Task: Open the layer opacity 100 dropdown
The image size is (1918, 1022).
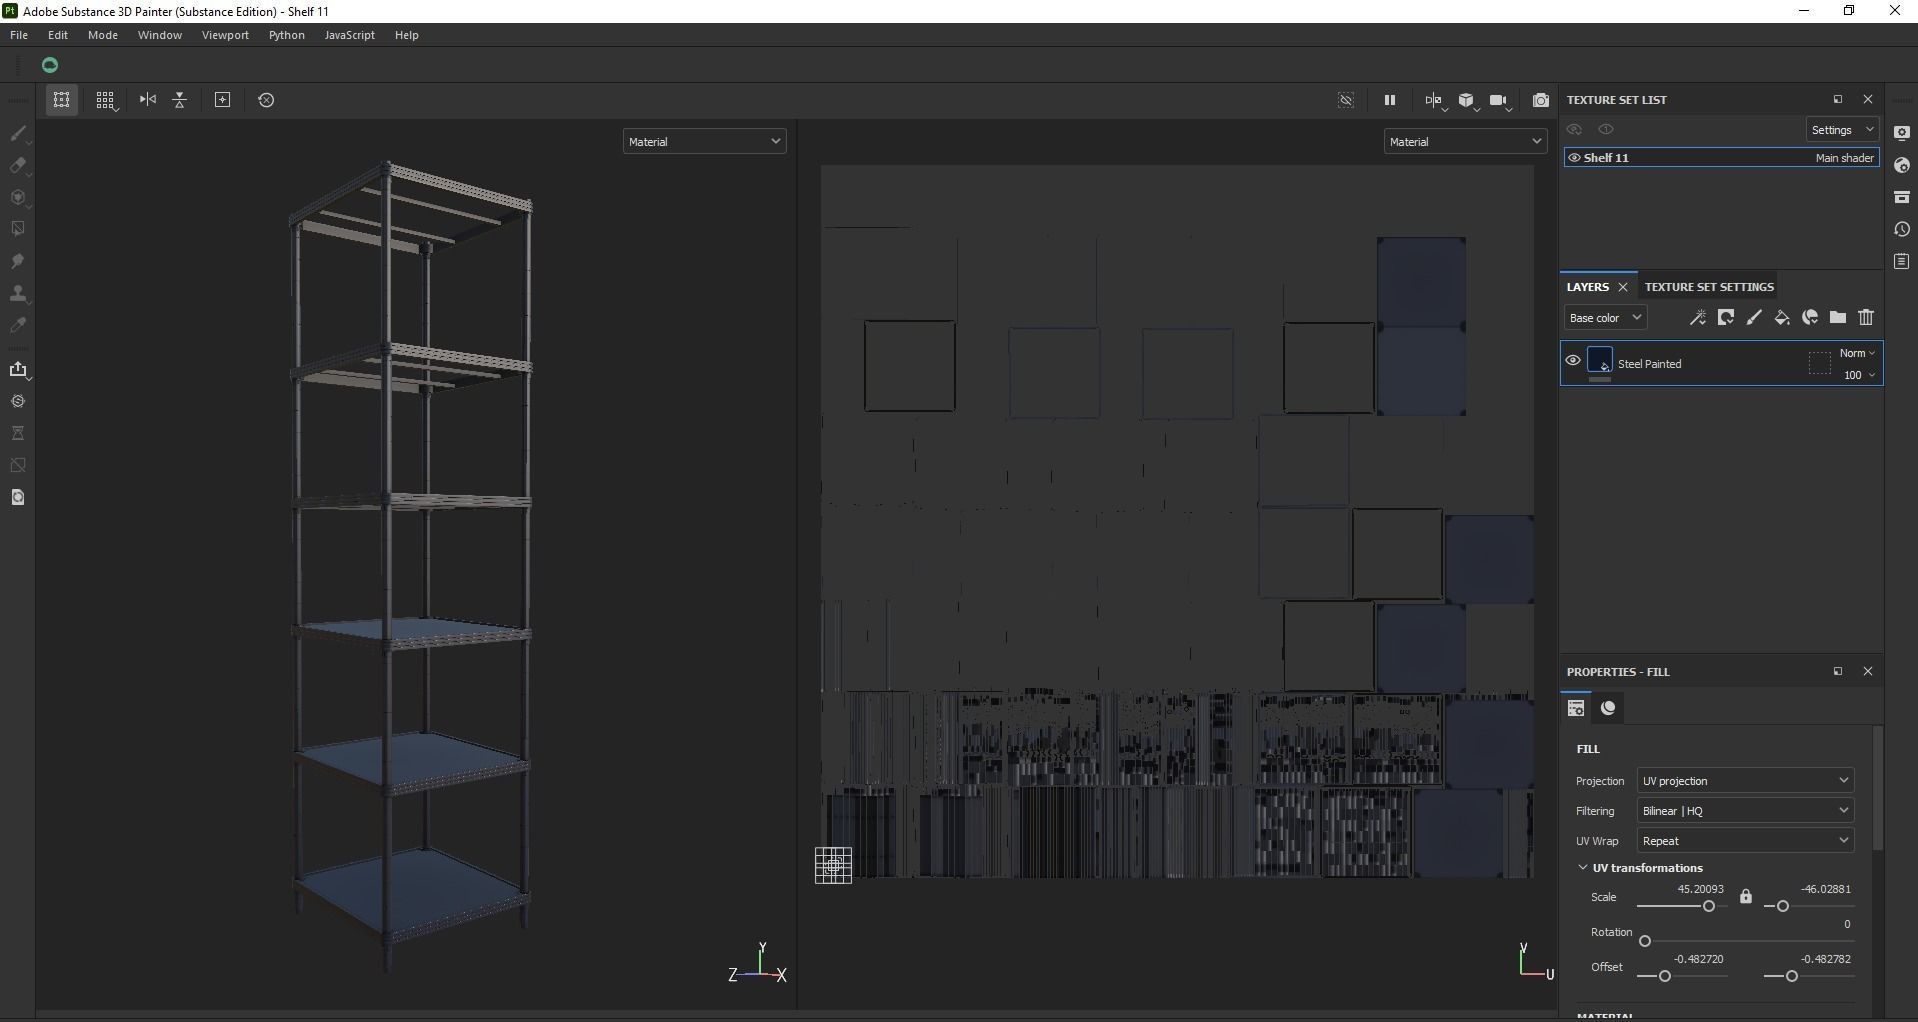Action: [x=1859, y=375]
